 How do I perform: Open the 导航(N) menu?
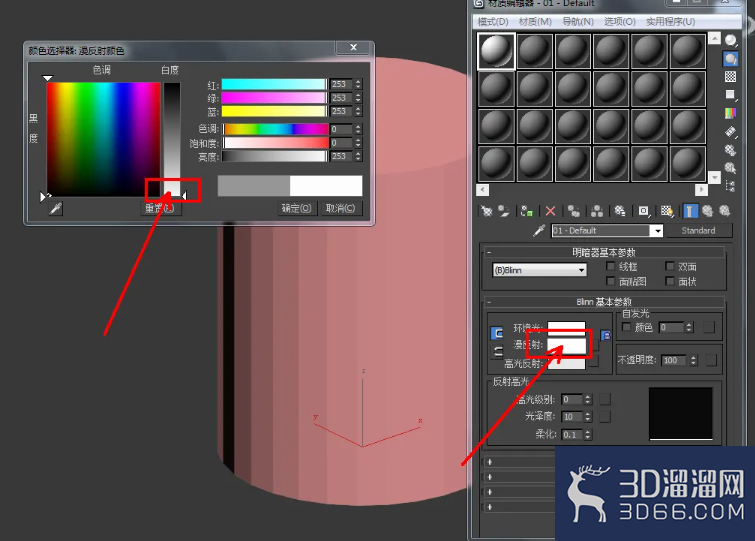point(578,22)
